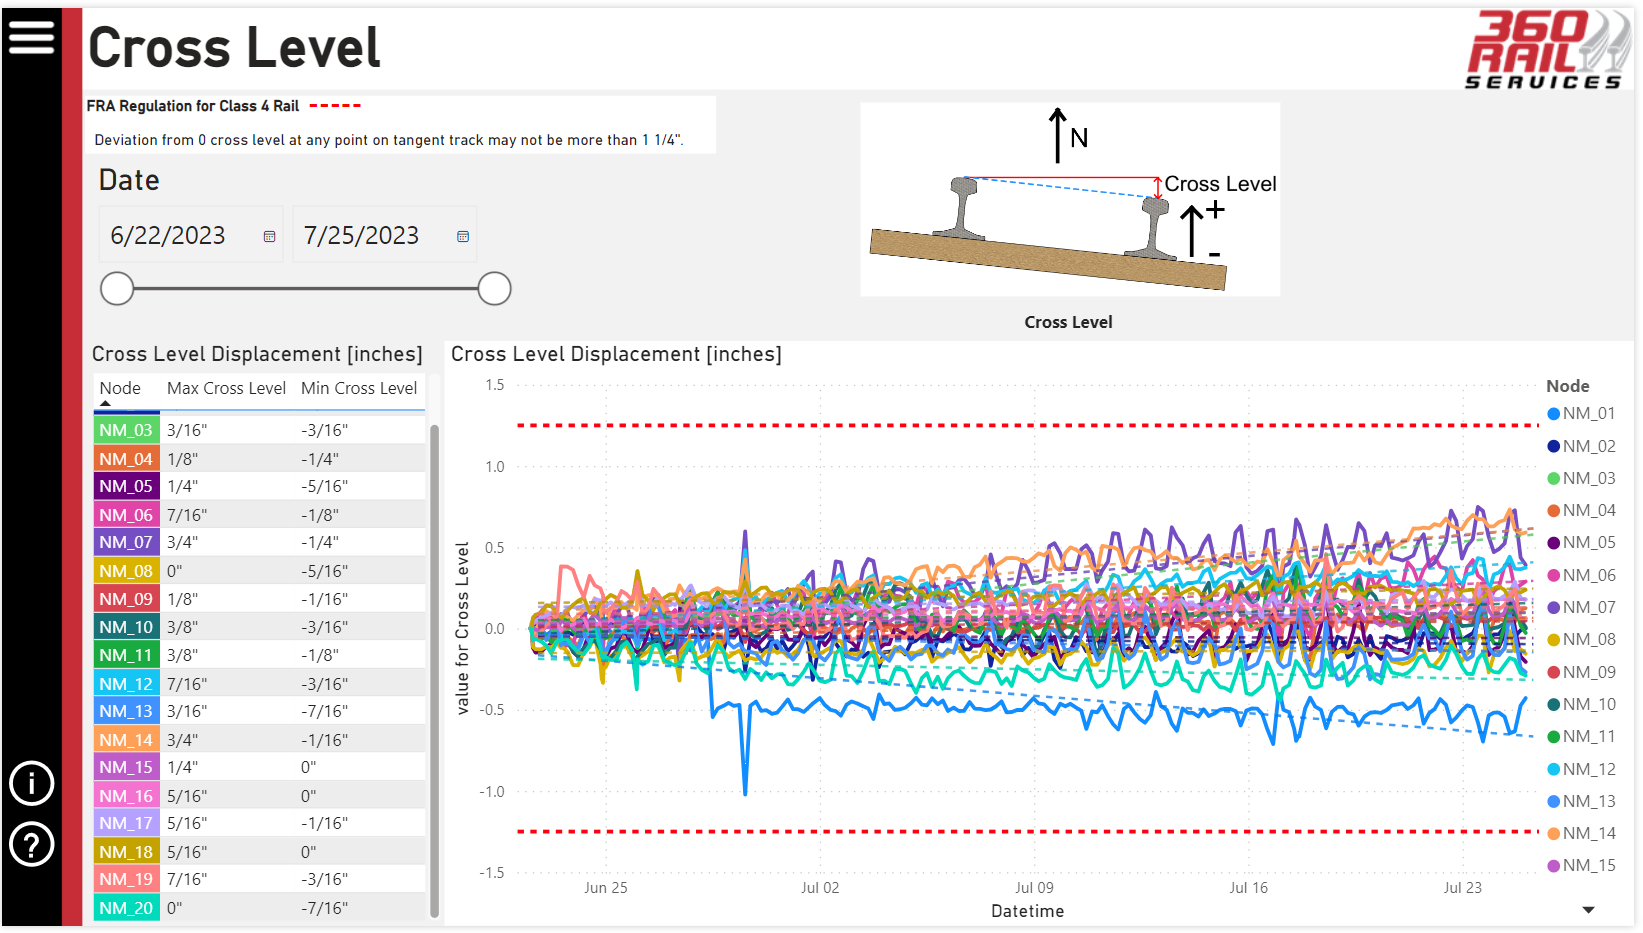Select the NM_08 table row

pos(260,571)
